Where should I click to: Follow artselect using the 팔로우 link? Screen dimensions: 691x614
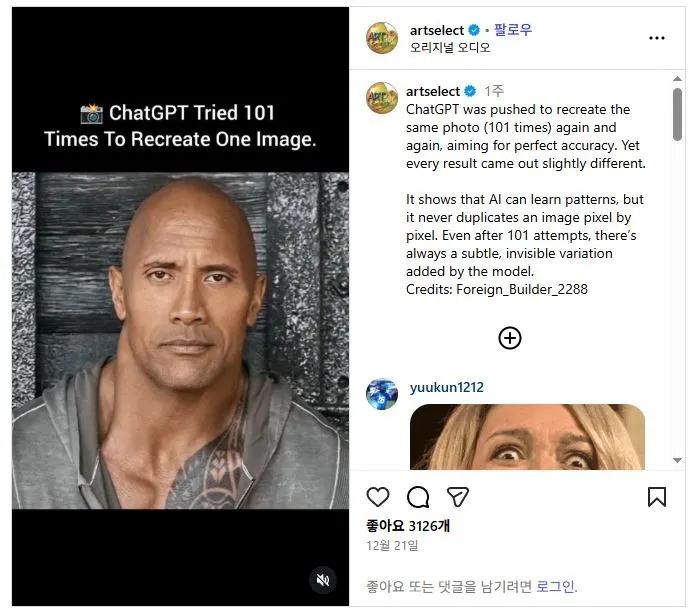[x=513, y=30]
